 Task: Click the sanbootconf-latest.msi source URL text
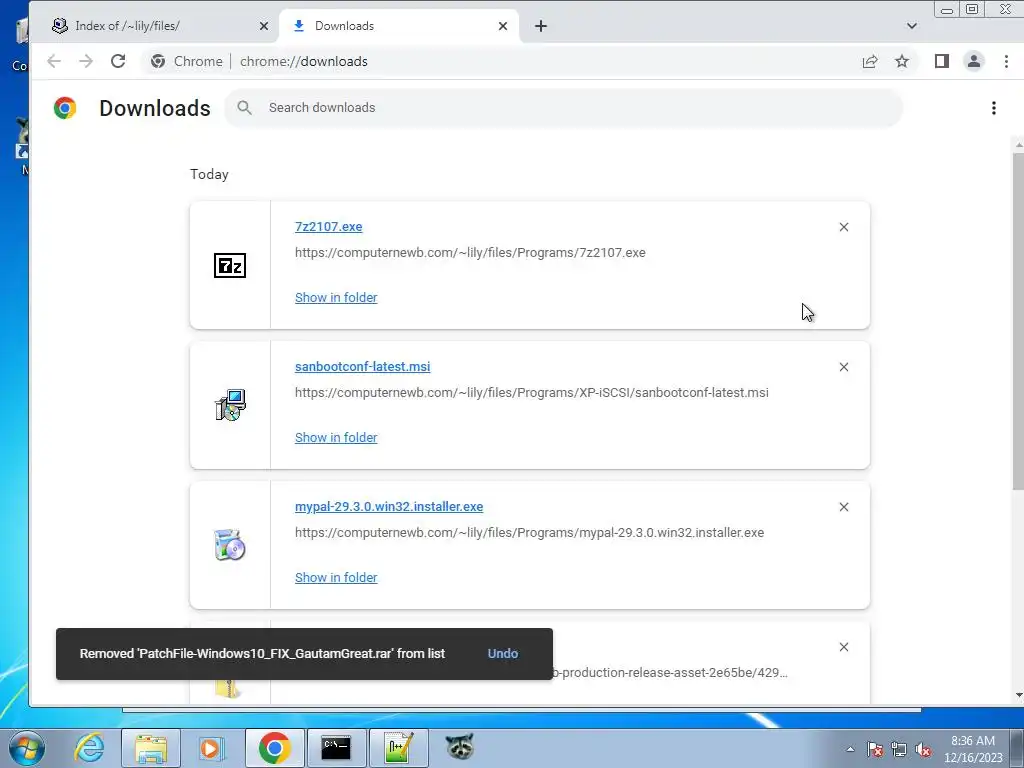click(532, 392)
